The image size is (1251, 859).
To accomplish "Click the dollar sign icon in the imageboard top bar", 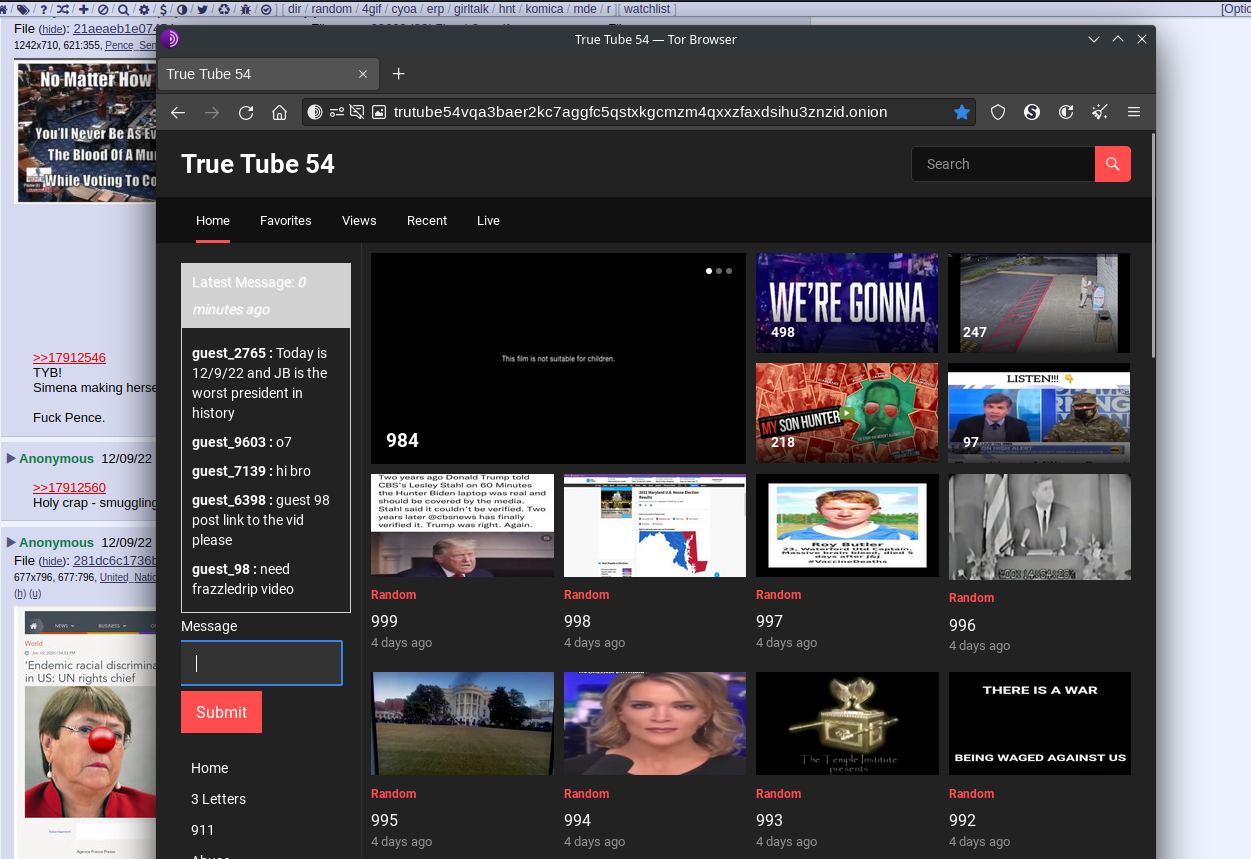I will click(163, 9).
